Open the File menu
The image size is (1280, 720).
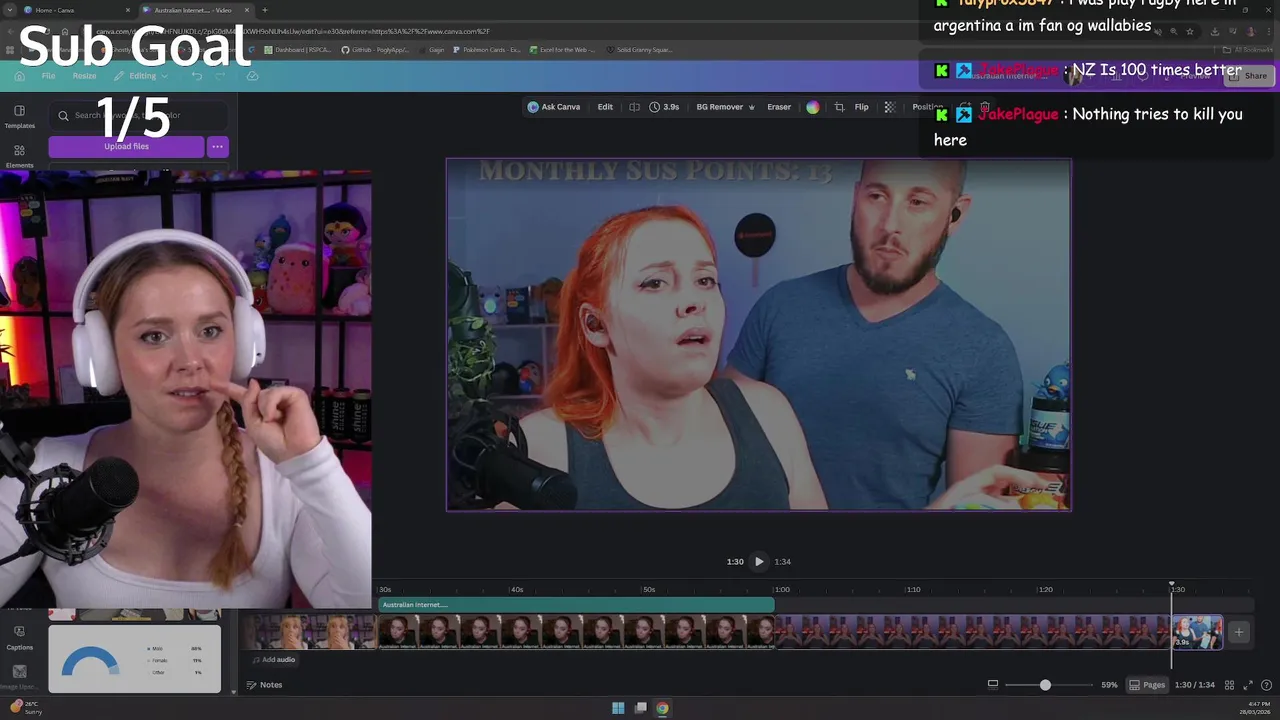click(x=48, y=76)
